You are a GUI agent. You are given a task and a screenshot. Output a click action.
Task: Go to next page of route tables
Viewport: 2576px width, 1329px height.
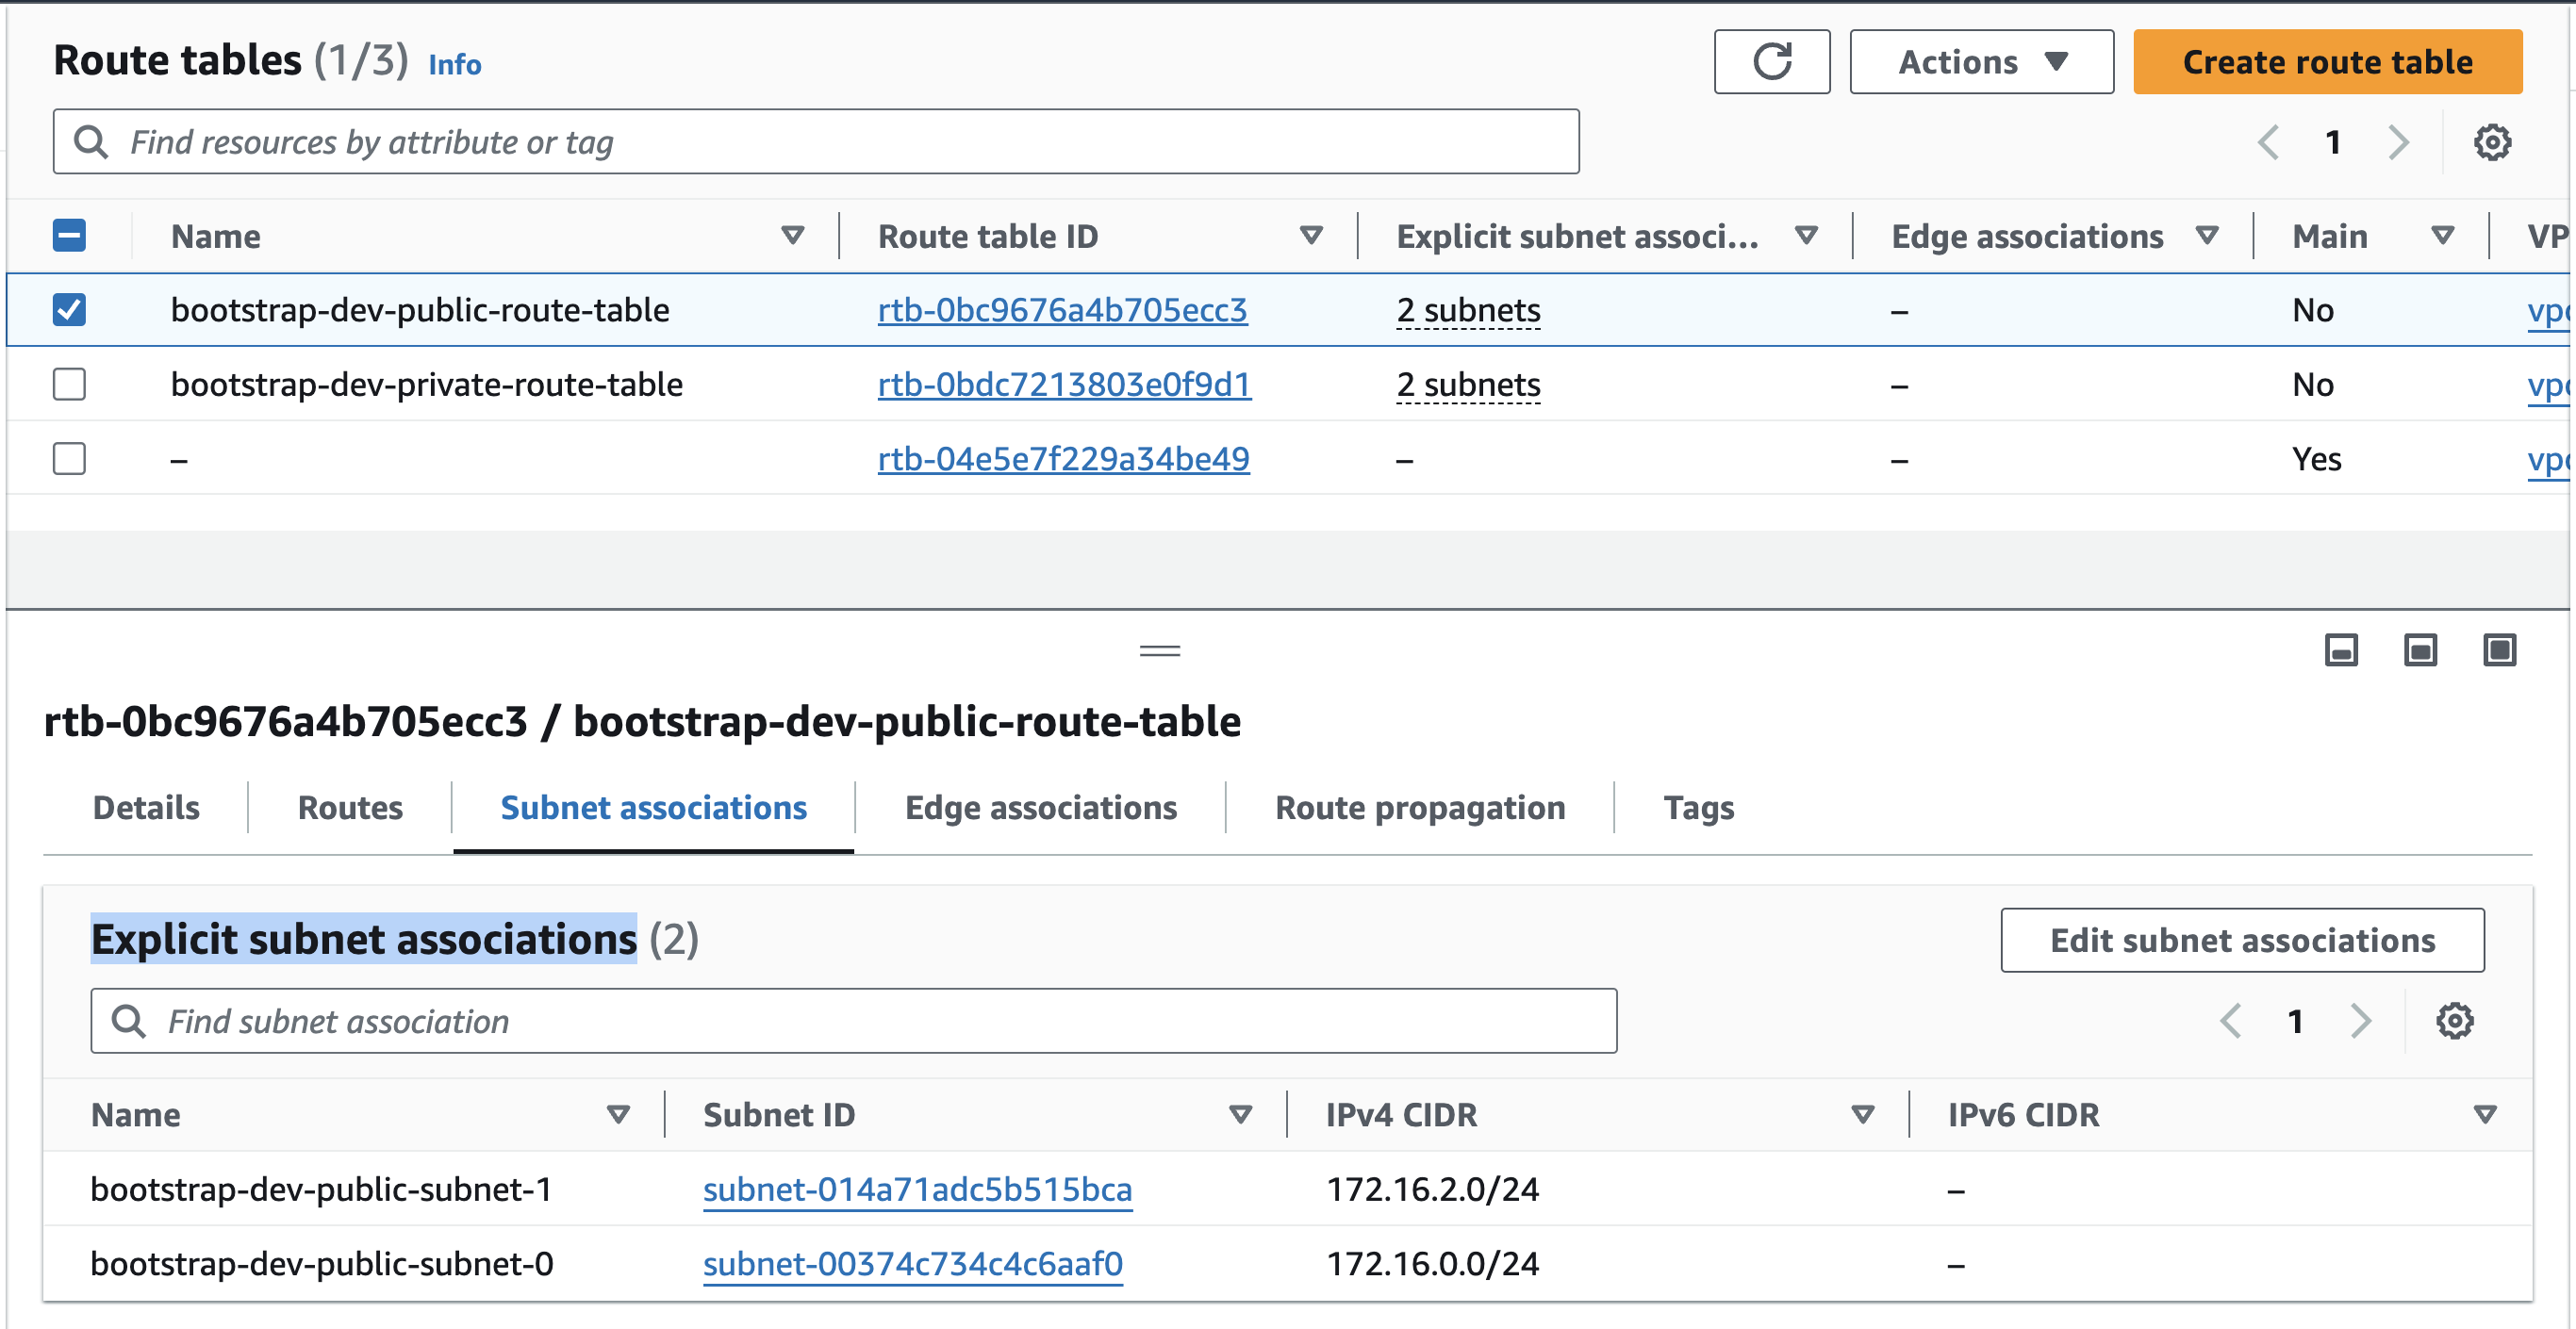tap(2398, 142)
